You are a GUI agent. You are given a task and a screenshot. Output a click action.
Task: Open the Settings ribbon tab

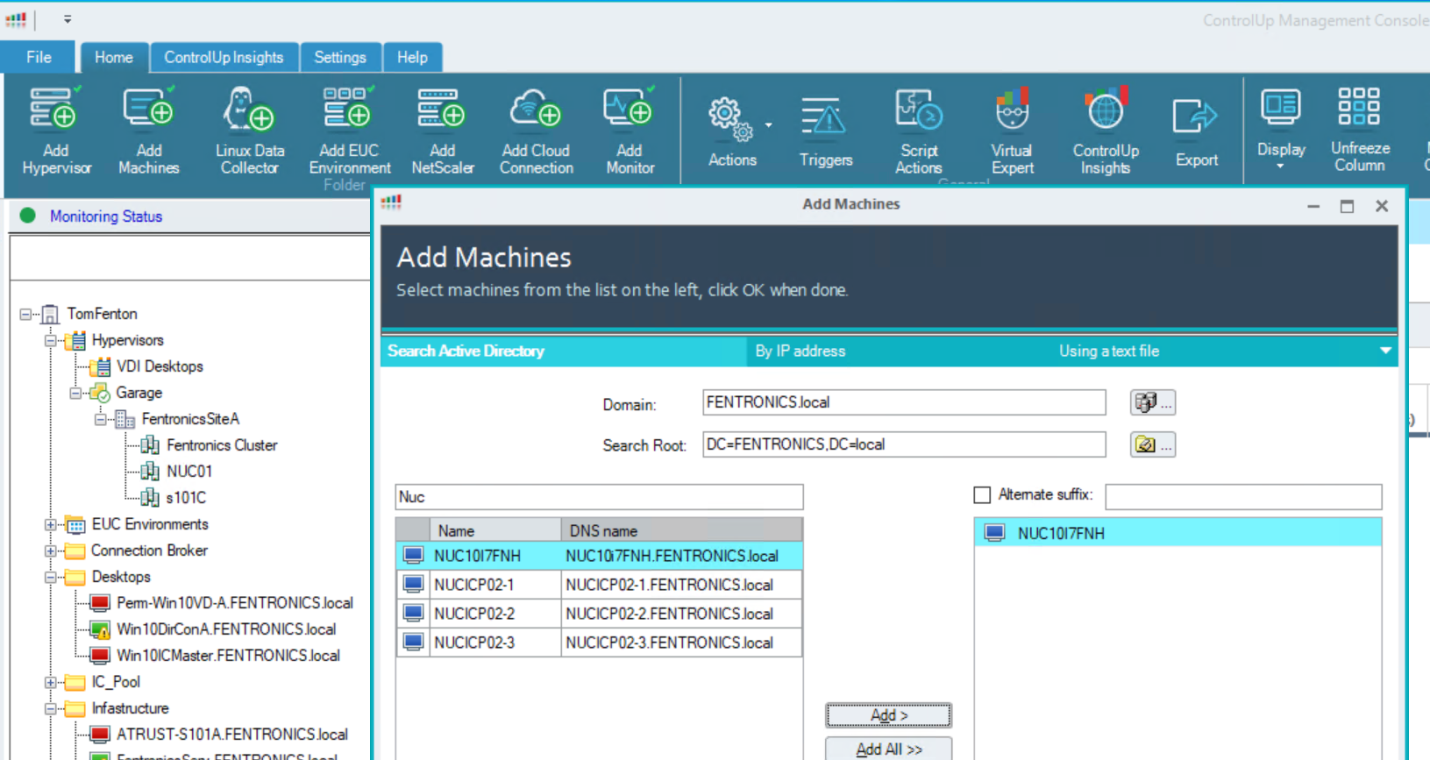(340, 57)
